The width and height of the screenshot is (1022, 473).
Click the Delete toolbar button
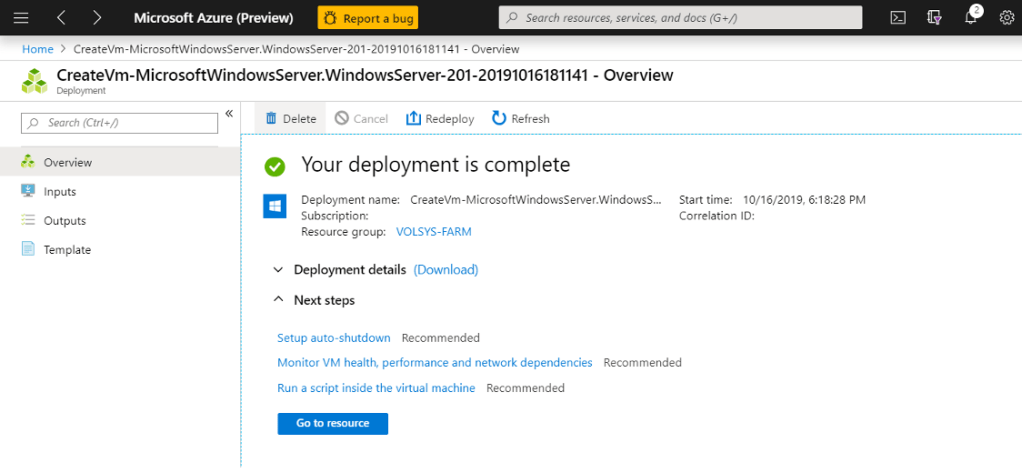pyautogui.click(x=290, y=119)
